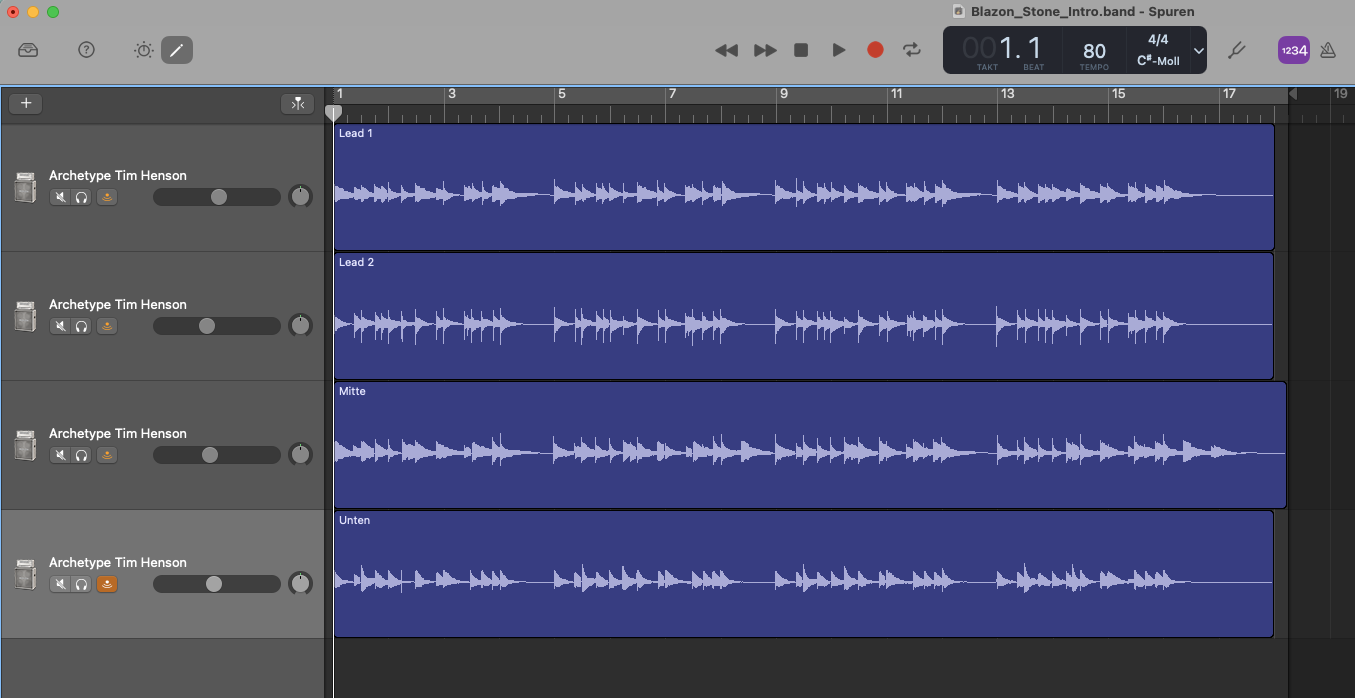Click bar 13 on the ruler
Screen dimensions: 1355x698
click(1007, 94)
